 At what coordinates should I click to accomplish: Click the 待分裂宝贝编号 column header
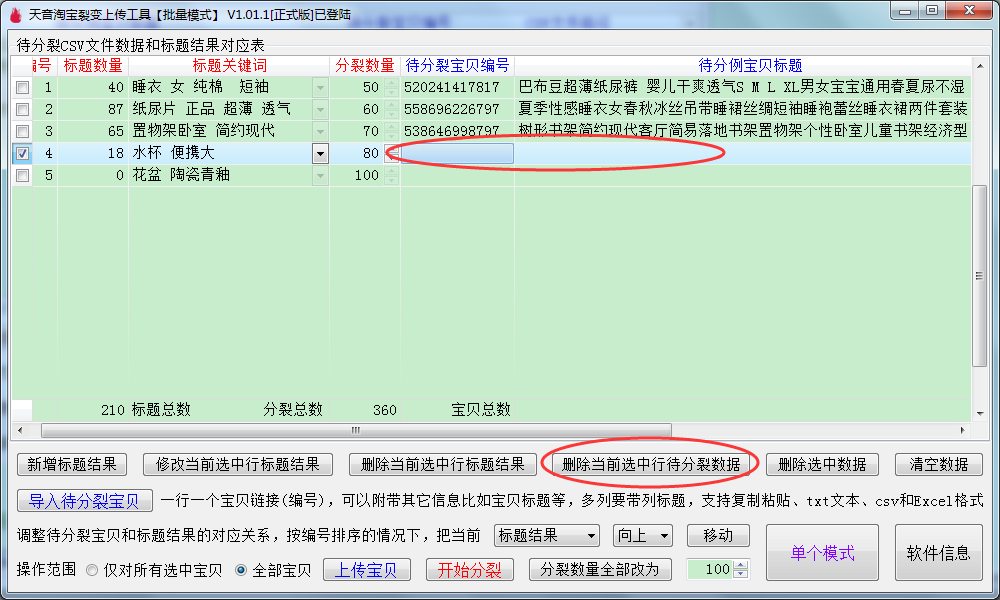coord(458,66)
